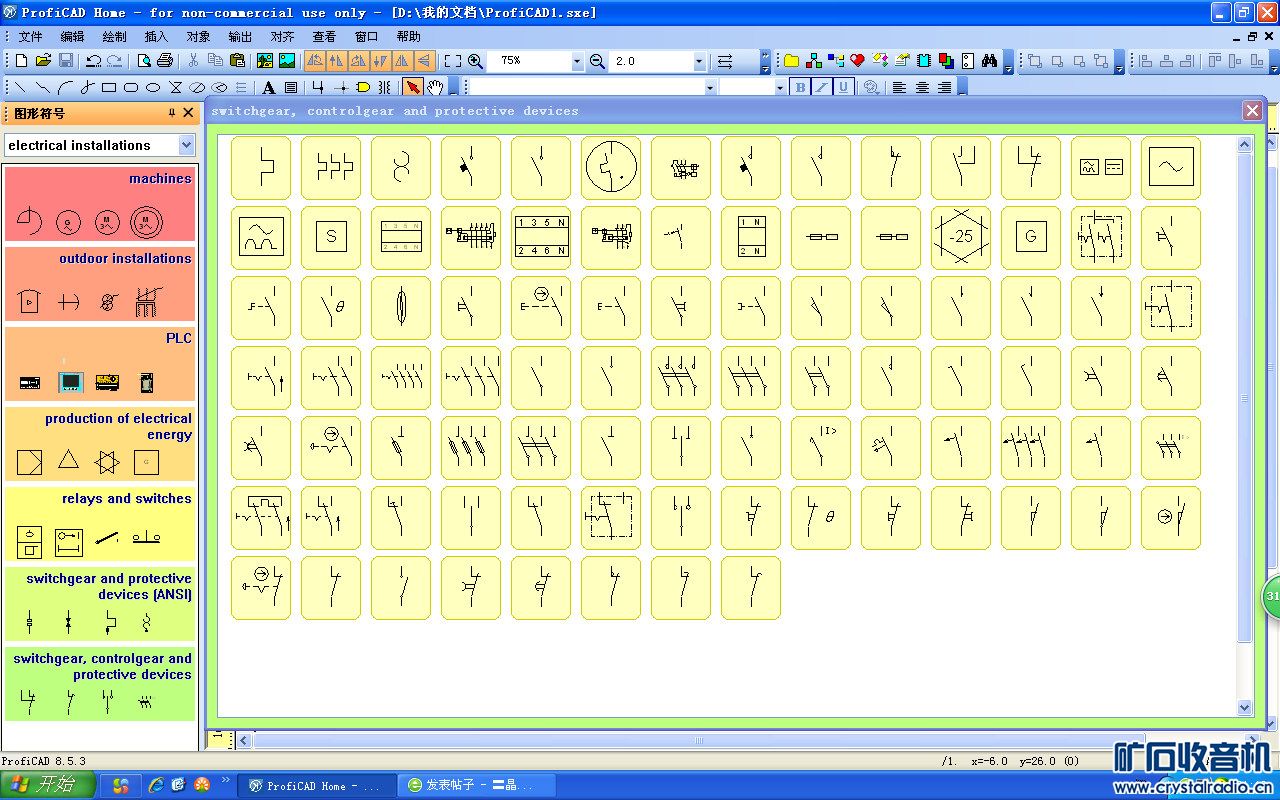Switch to ProfiCAD Home taskbar button
1280x800 pixels.
[x=317, y=786]
